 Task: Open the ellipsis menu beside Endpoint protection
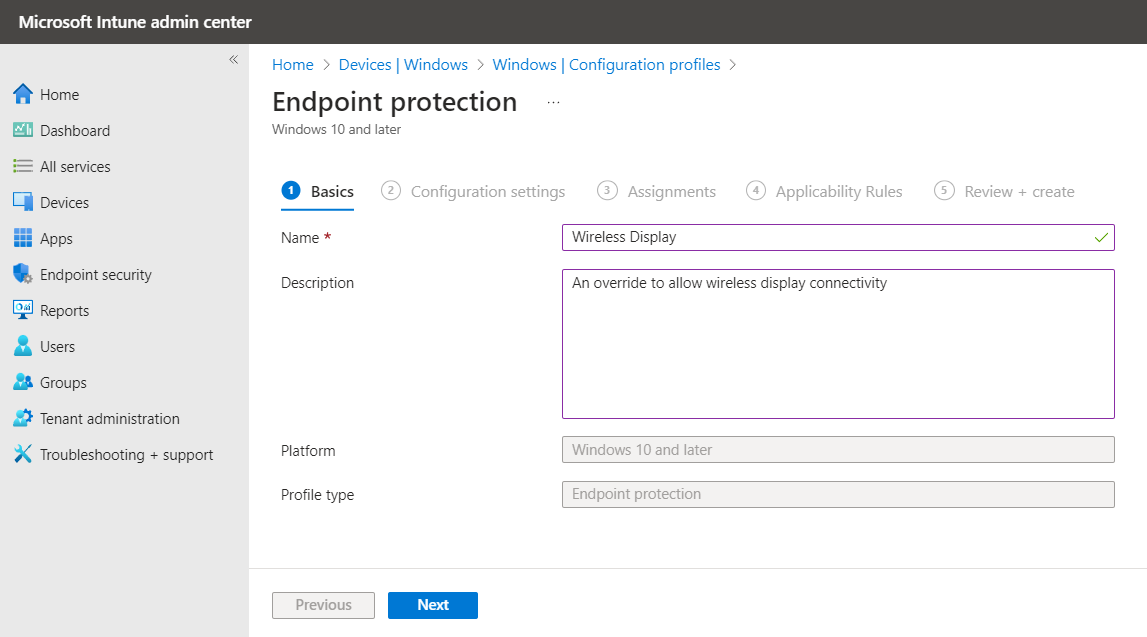pyautogui.click(x=553, y=100)
